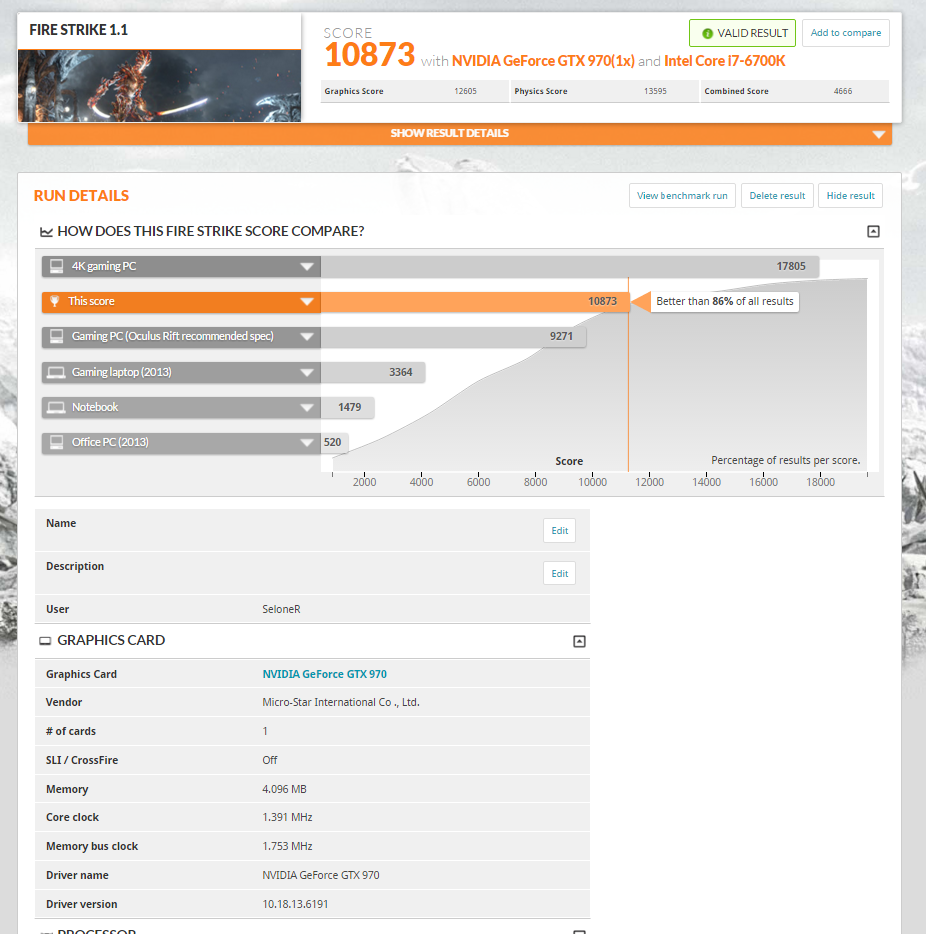Expand the Notebook dropdown arrow
Screen dimensions: 926x934
tap(307, 407)
